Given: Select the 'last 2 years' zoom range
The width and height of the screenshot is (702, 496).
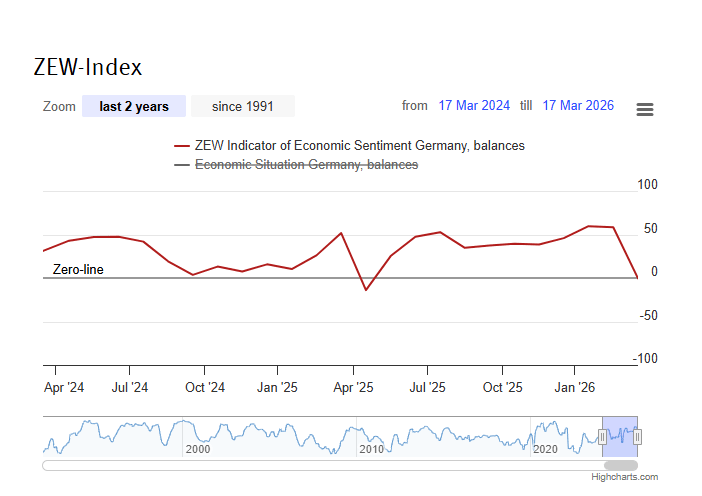Looking at the screenshot, I should 134,106.
